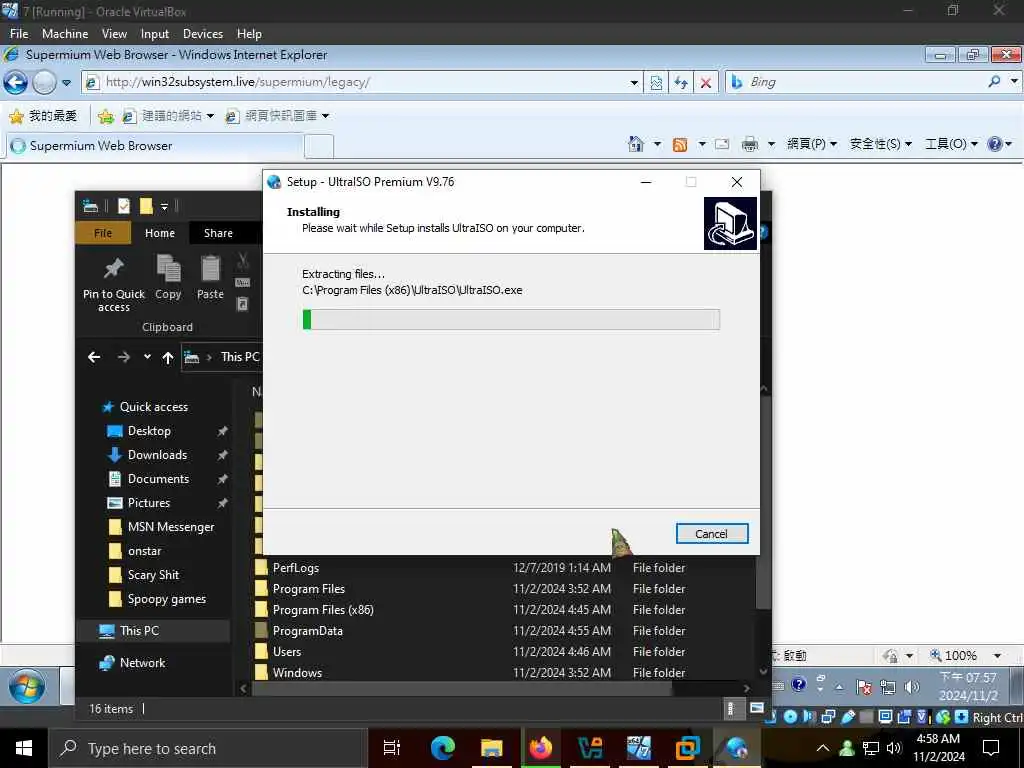1024x768 pixels.
Task: Open the 網頁(P) dropdown menu
Action: coord(812,144)
